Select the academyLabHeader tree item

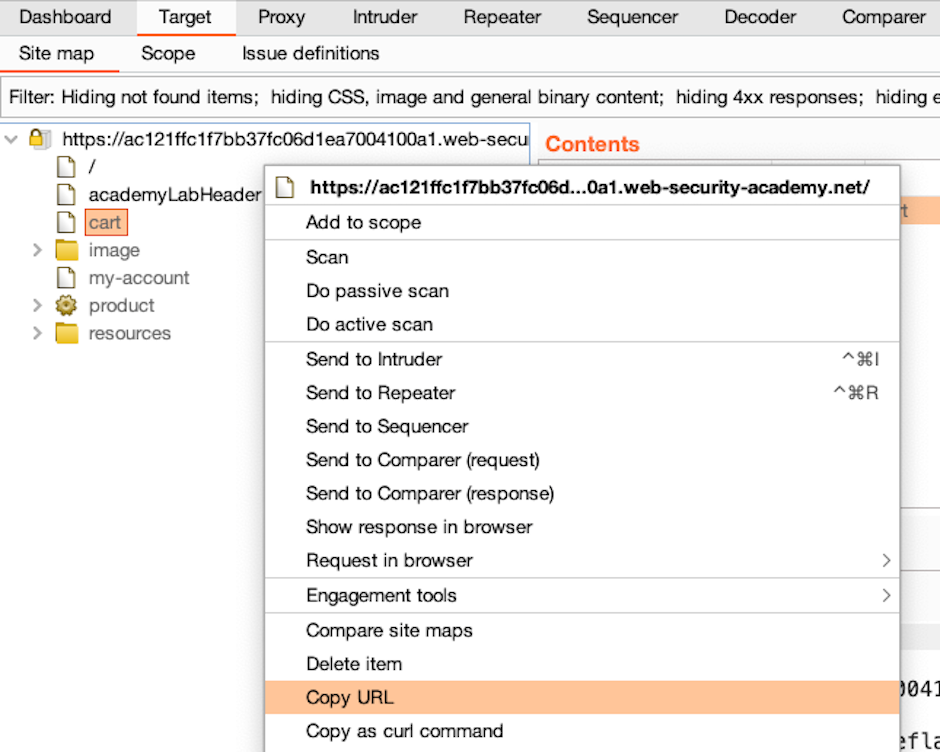point(174,194)
